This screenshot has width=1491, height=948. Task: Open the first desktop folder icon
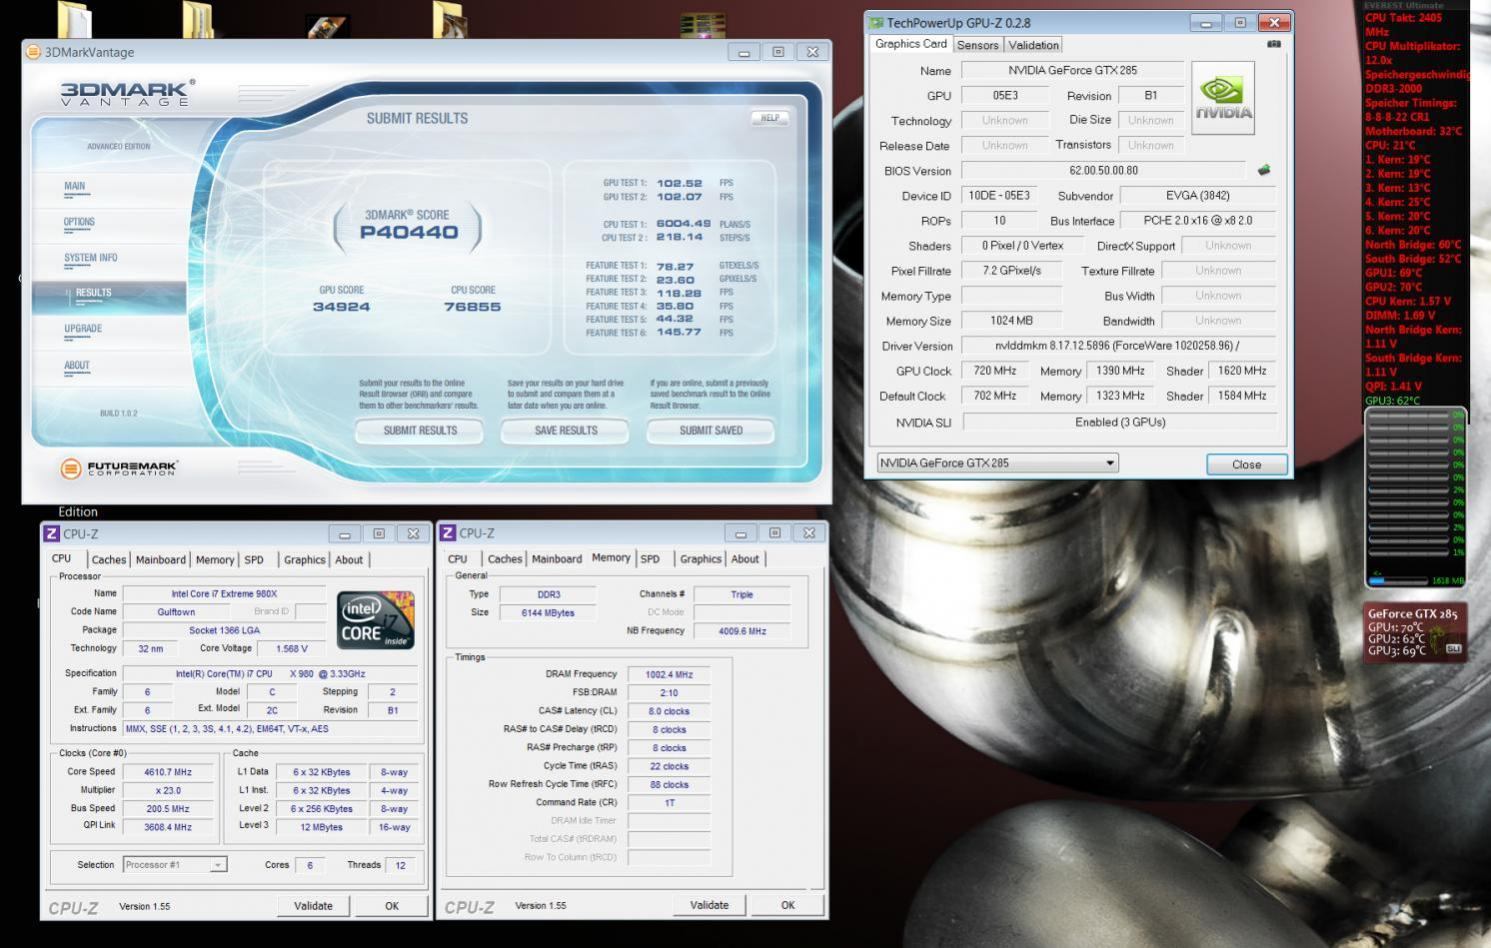click(76, 20)
